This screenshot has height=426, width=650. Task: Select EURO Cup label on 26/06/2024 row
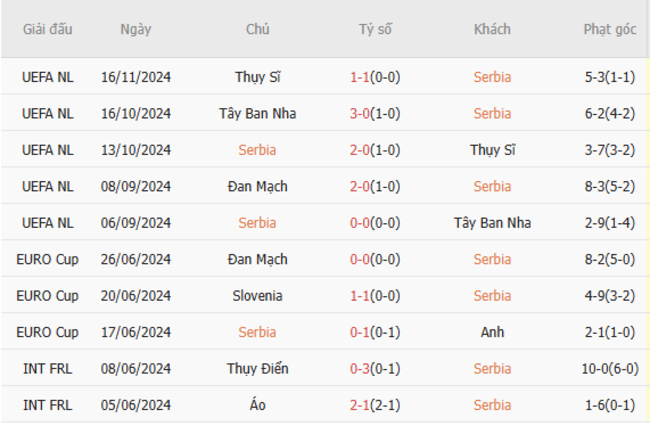point(47,260)
